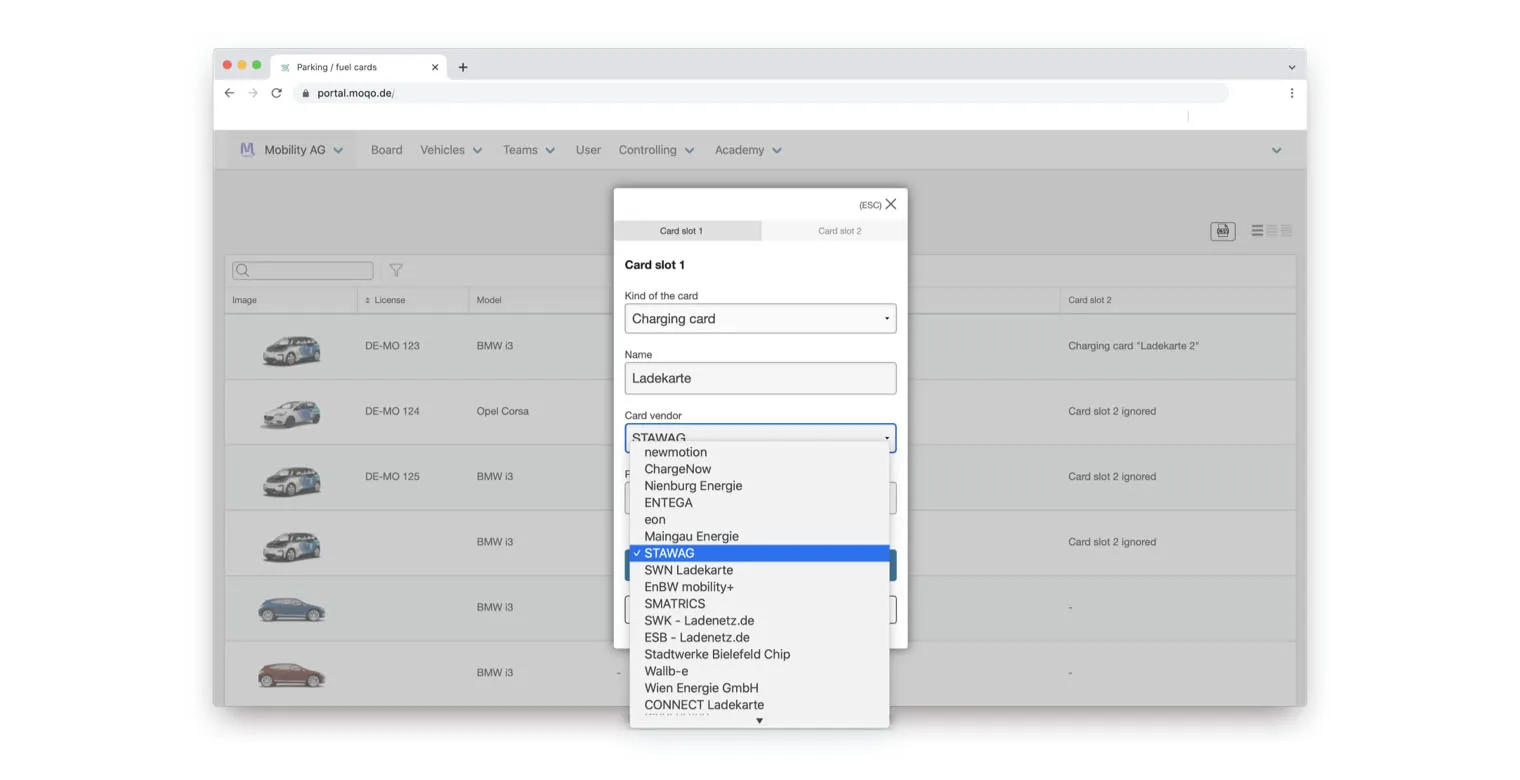Expand the Vehicles menu
Image resolution: width=1520 pixels, height=780 pixels.
point(451,150)
